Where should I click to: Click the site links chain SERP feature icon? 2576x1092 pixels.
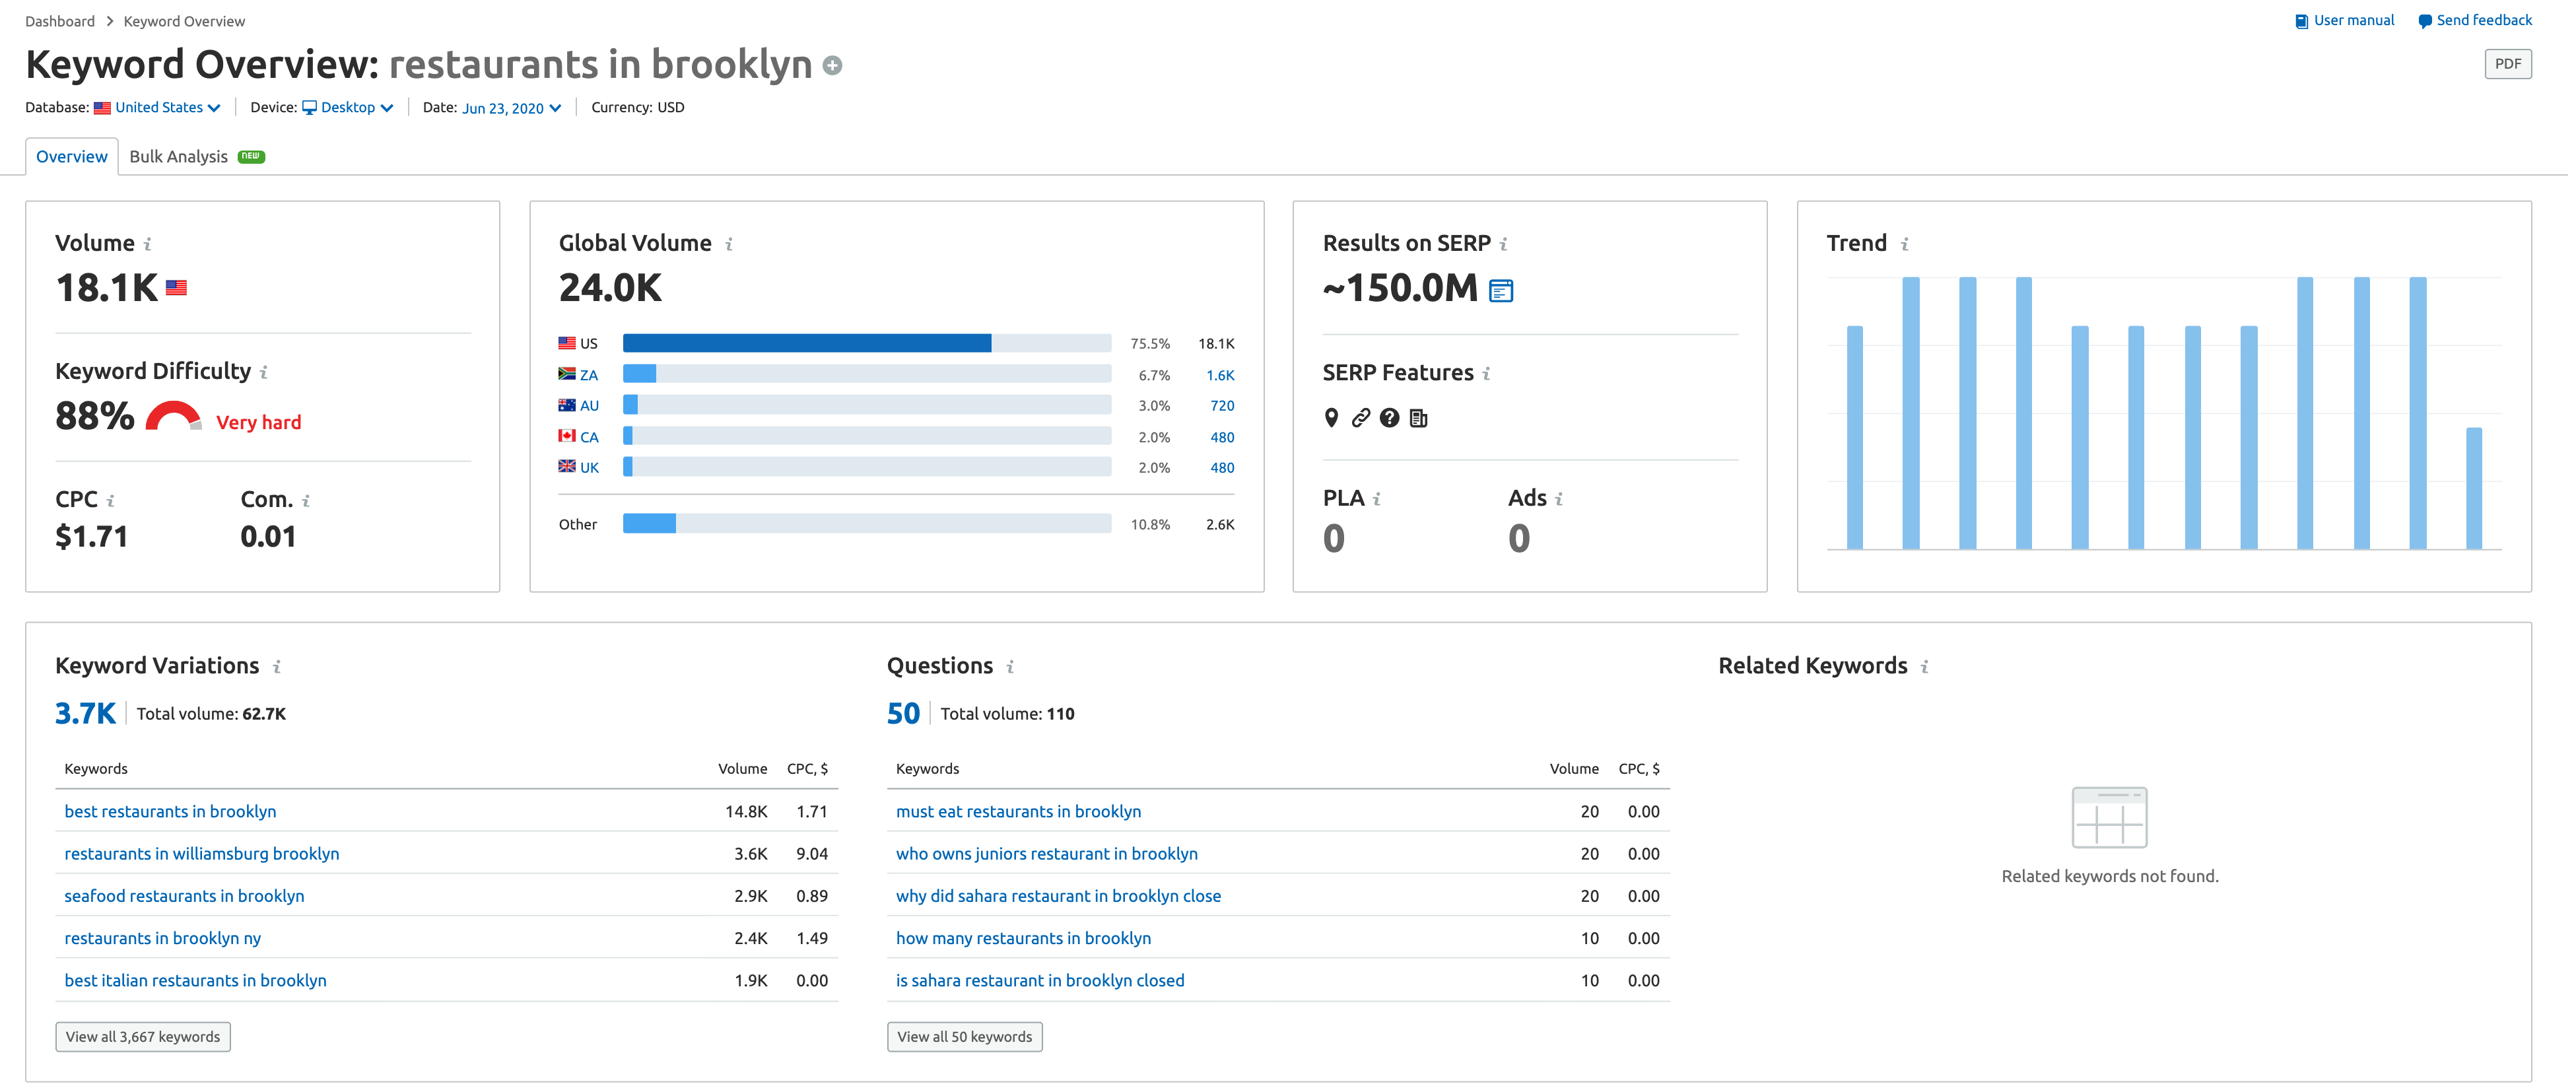[x=1360, y=418]
